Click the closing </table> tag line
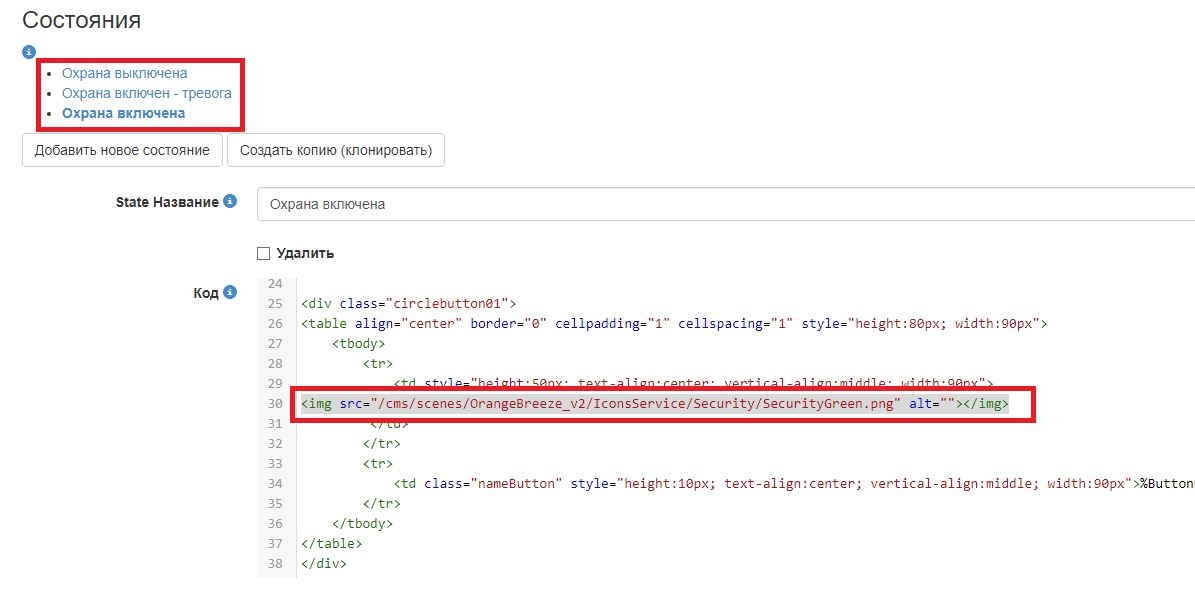Screen dimensions: 1195x589 331,544
